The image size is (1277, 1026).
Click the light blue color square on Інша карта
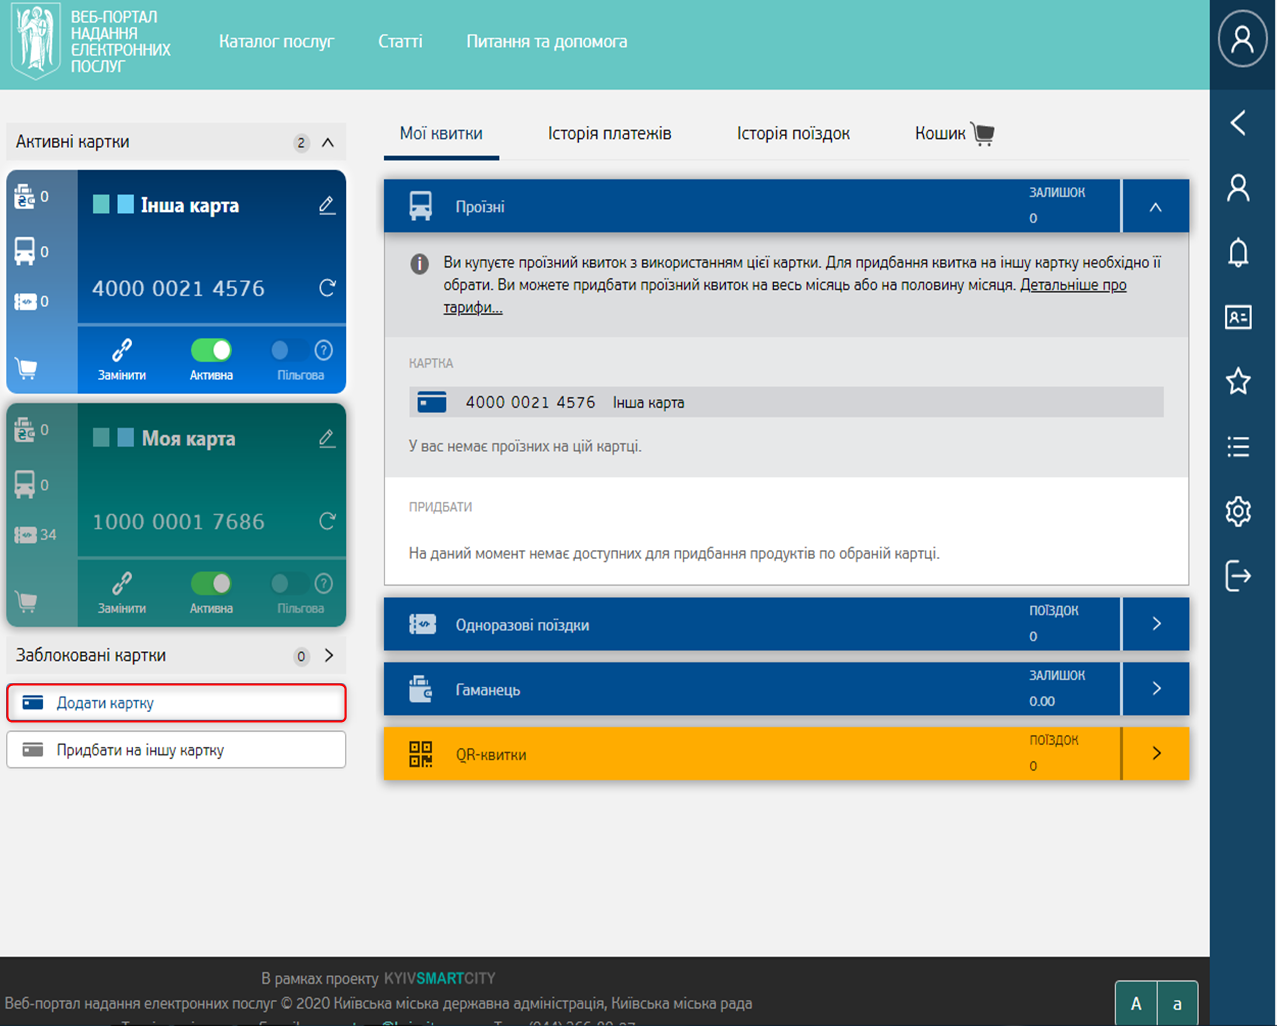coord(125,205)
